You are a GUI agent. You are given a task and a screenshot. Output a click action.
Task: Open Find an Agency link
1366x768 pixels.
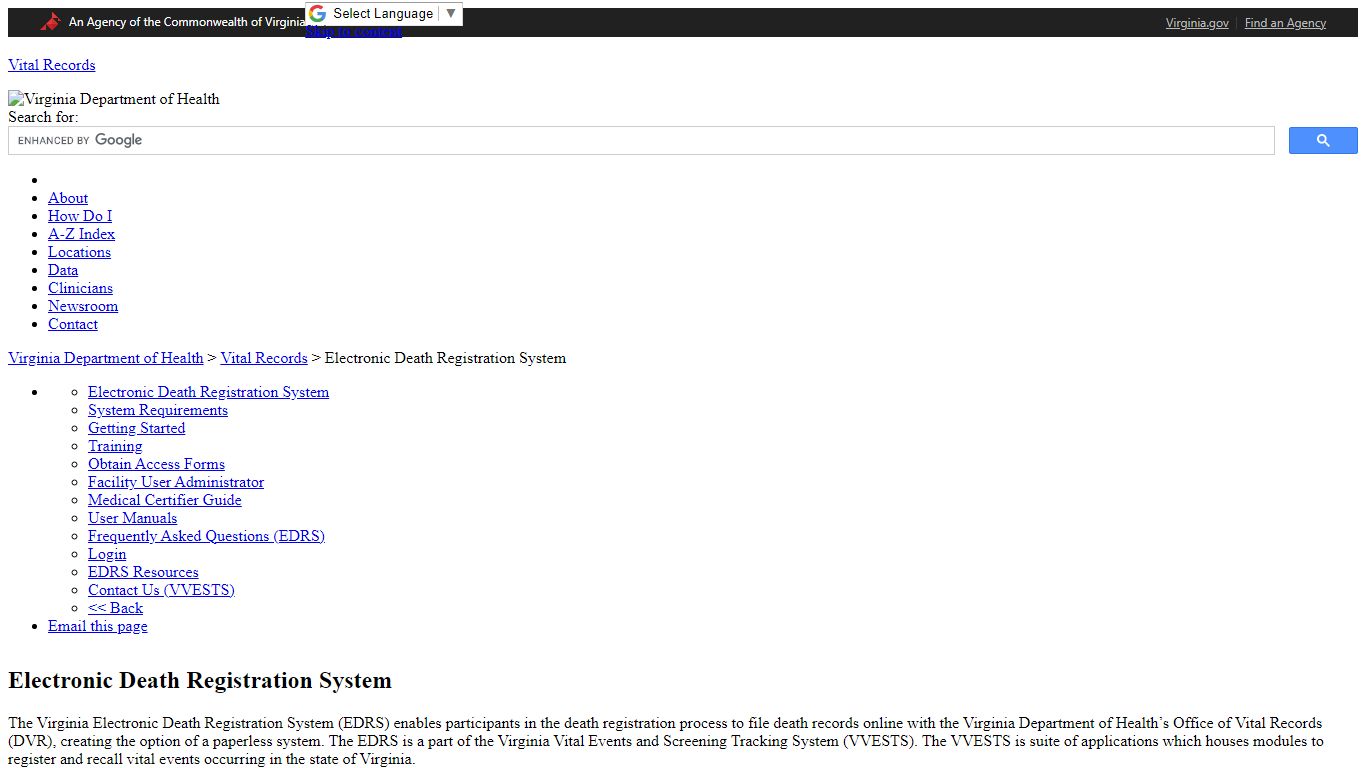point(1285,23)
